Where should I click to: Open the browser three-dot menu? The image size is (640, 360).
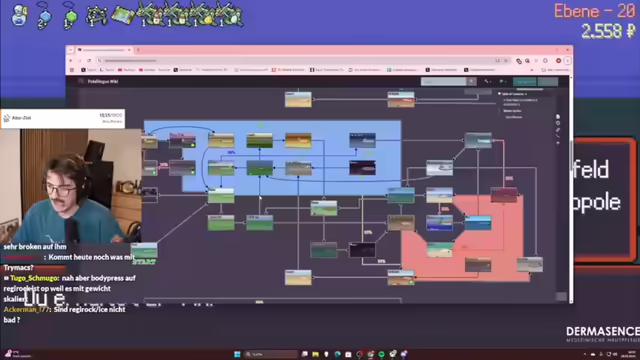pyautogui.click(x=567, y=61)
